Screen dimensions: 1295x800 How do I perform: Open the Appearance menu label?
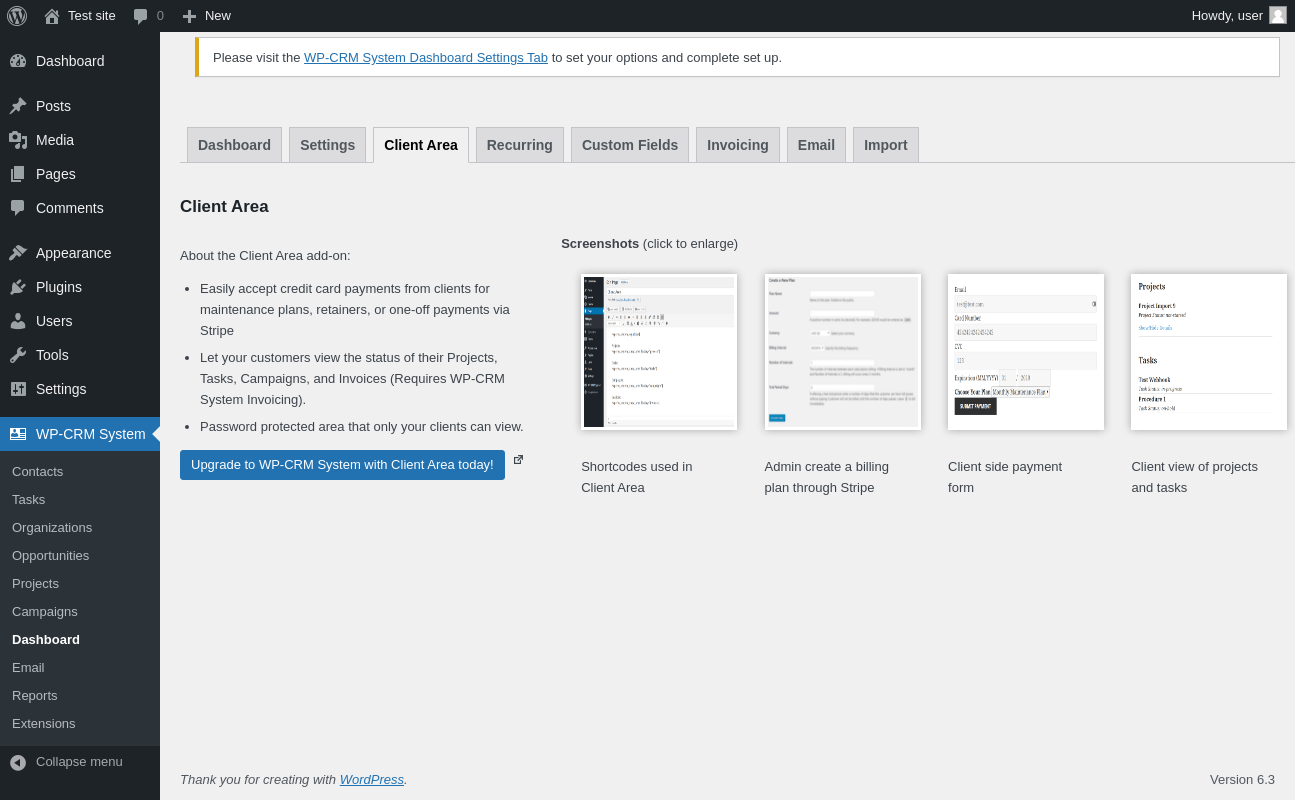(74, 253)
